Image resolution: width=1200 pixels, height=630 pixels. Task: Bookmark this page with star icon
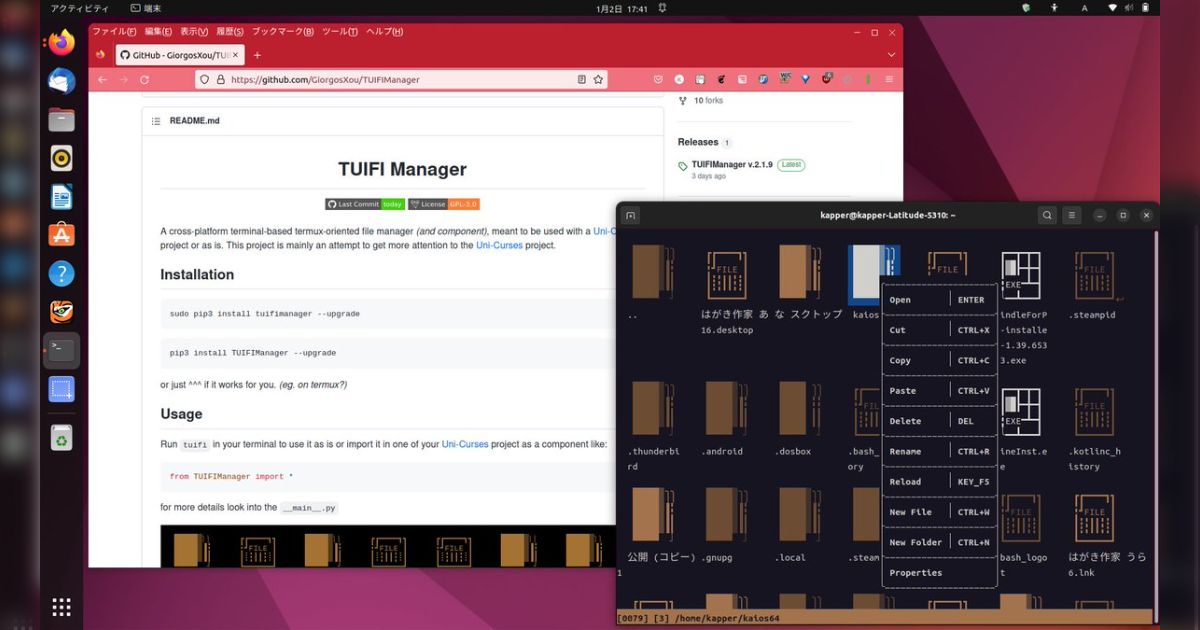point(598,80)
